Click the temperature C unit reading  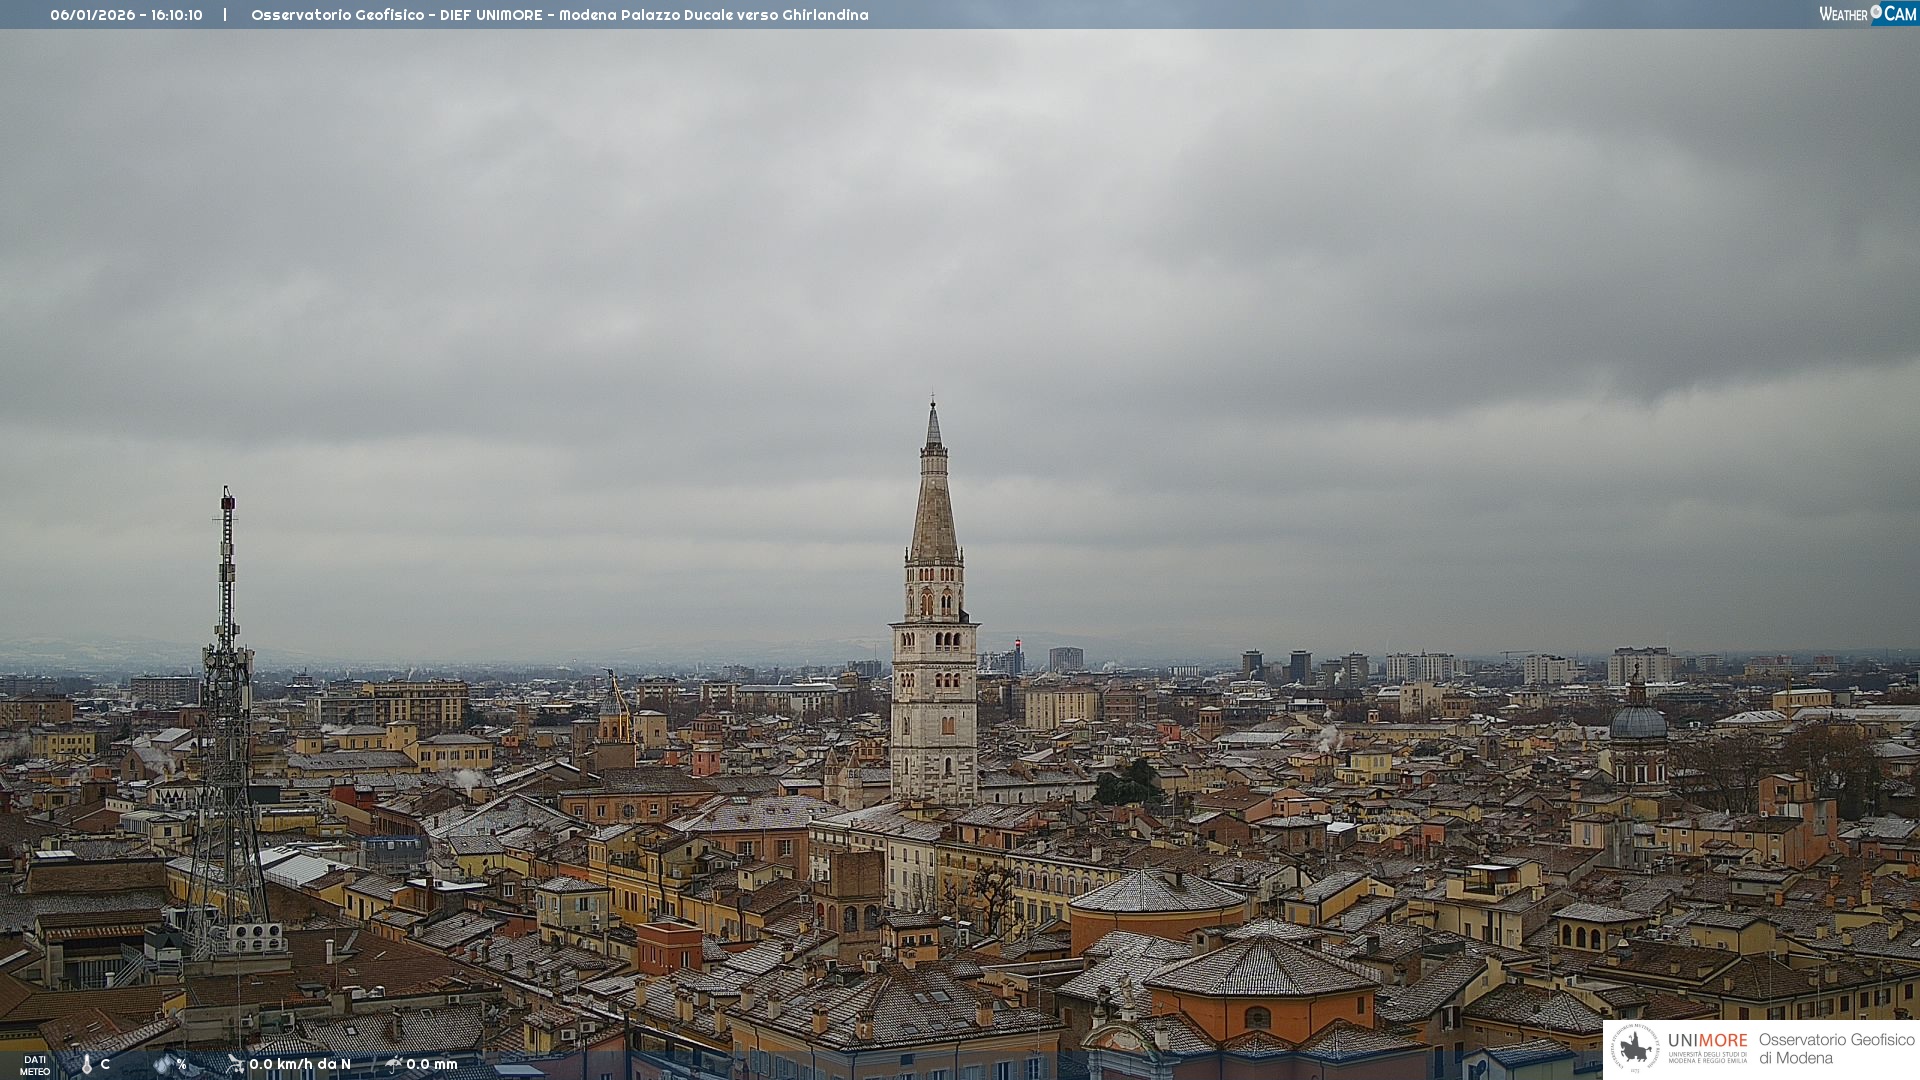coord(105,1064)
